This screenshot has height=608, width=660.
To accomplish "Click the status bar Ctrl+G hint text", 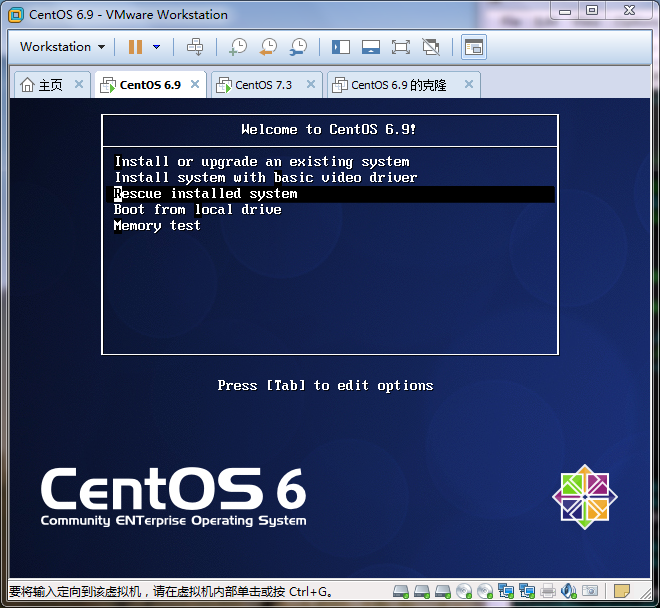I will coord(170,592).
